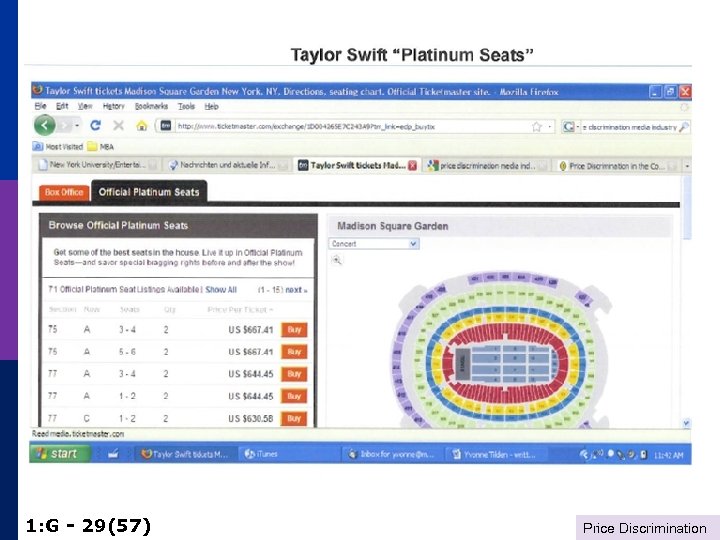Click Buy for Section 75 seats 3-4
This screenshot has height=540, width=720.
pyautogui.click(x=294, y=329)
